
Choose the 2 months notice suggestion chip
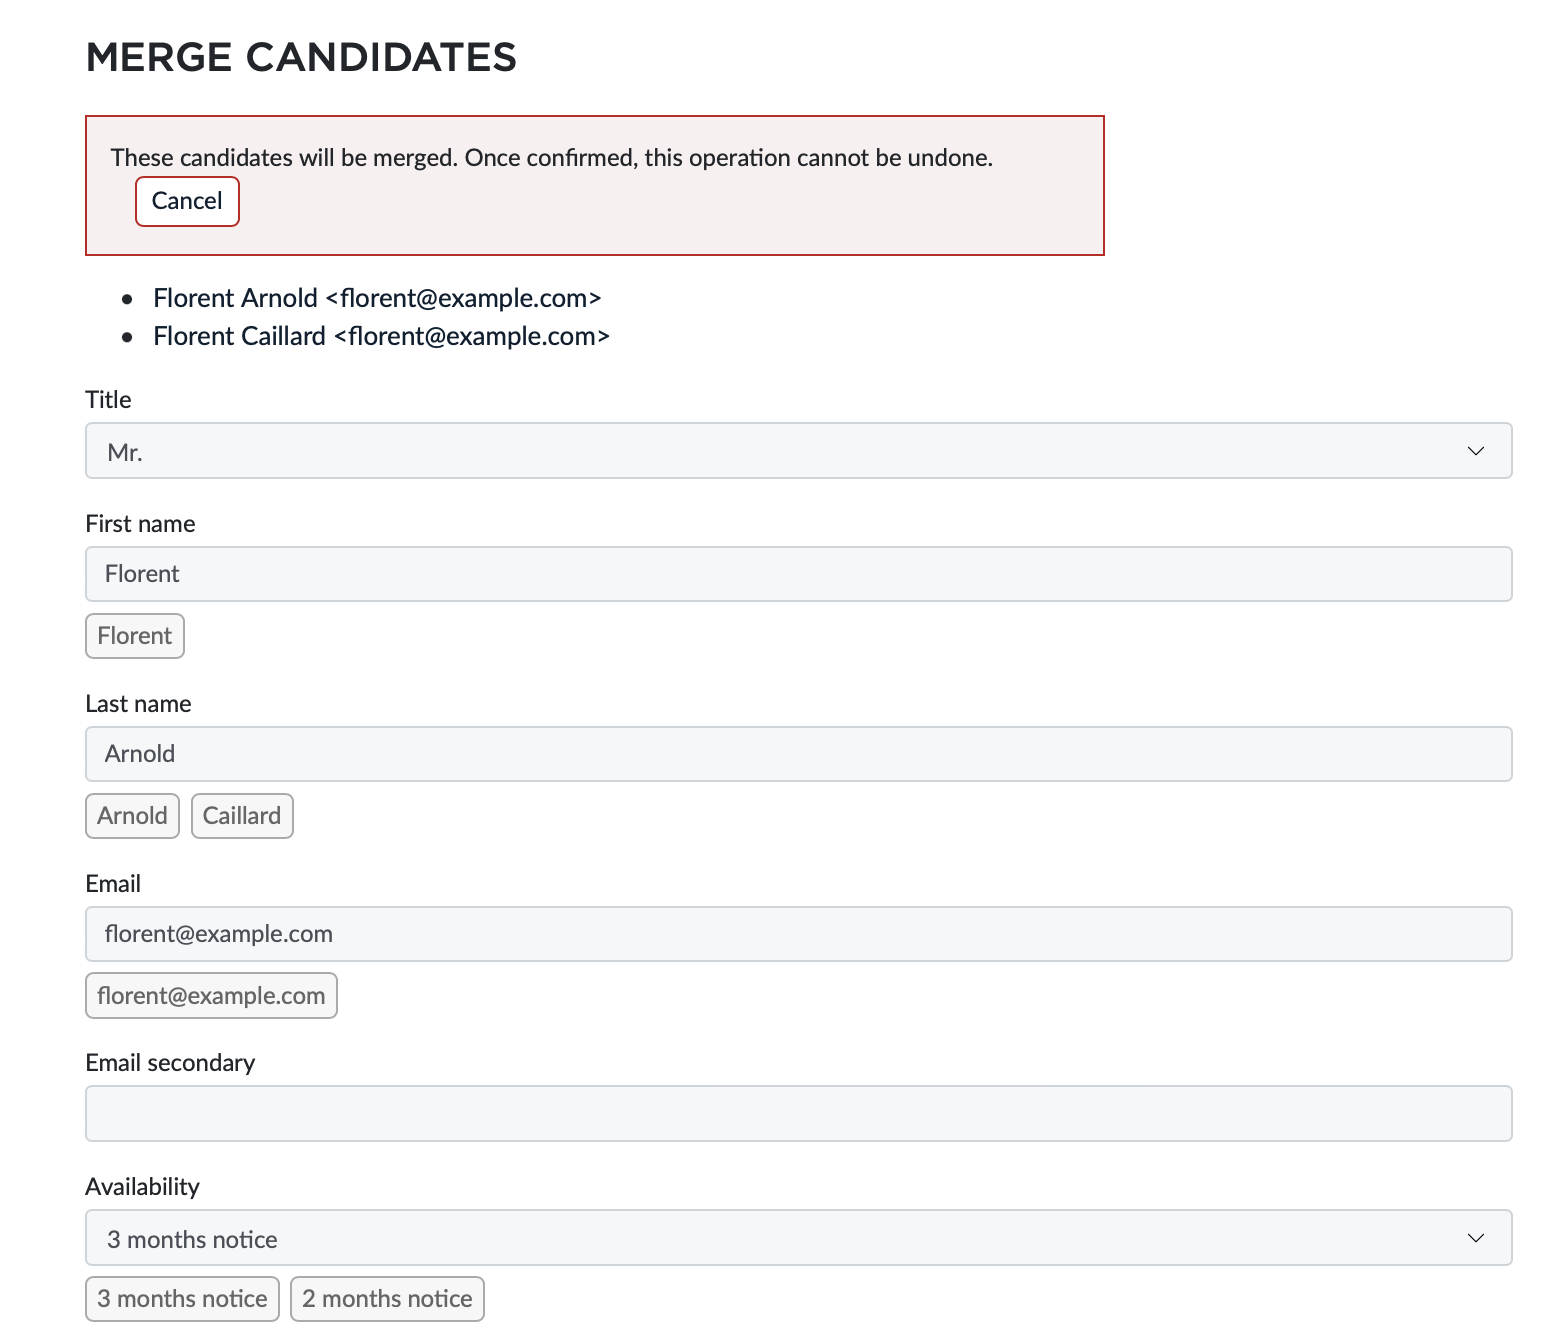(387, 1299)
